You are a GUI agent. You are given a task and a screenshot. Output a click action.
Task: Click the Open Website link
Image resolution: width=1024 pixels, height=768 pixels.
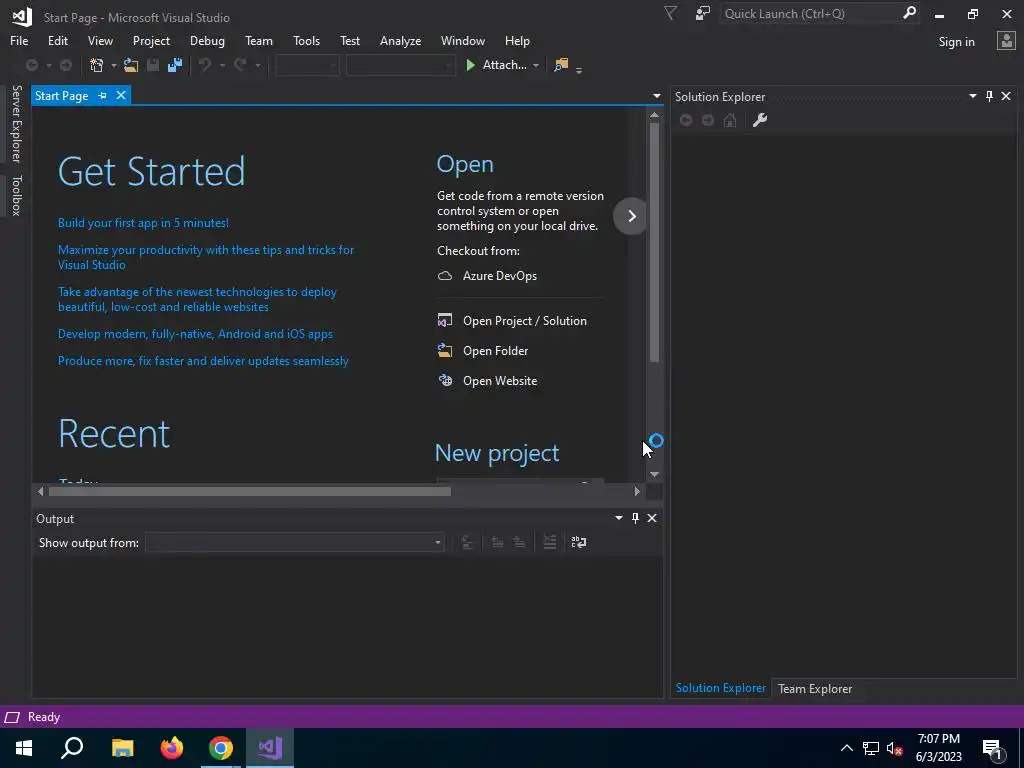tap(500, 381)
